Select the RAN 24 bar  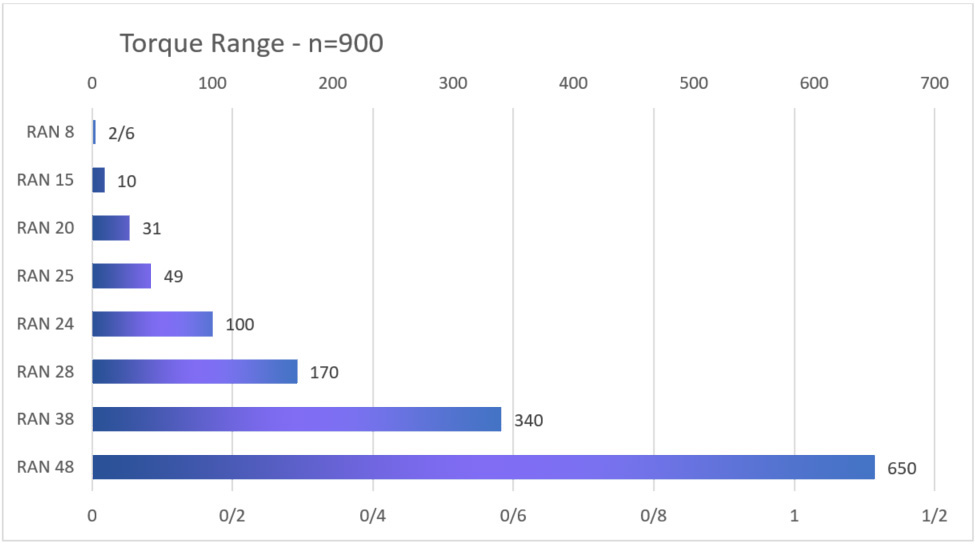click(x=152, y=324)
